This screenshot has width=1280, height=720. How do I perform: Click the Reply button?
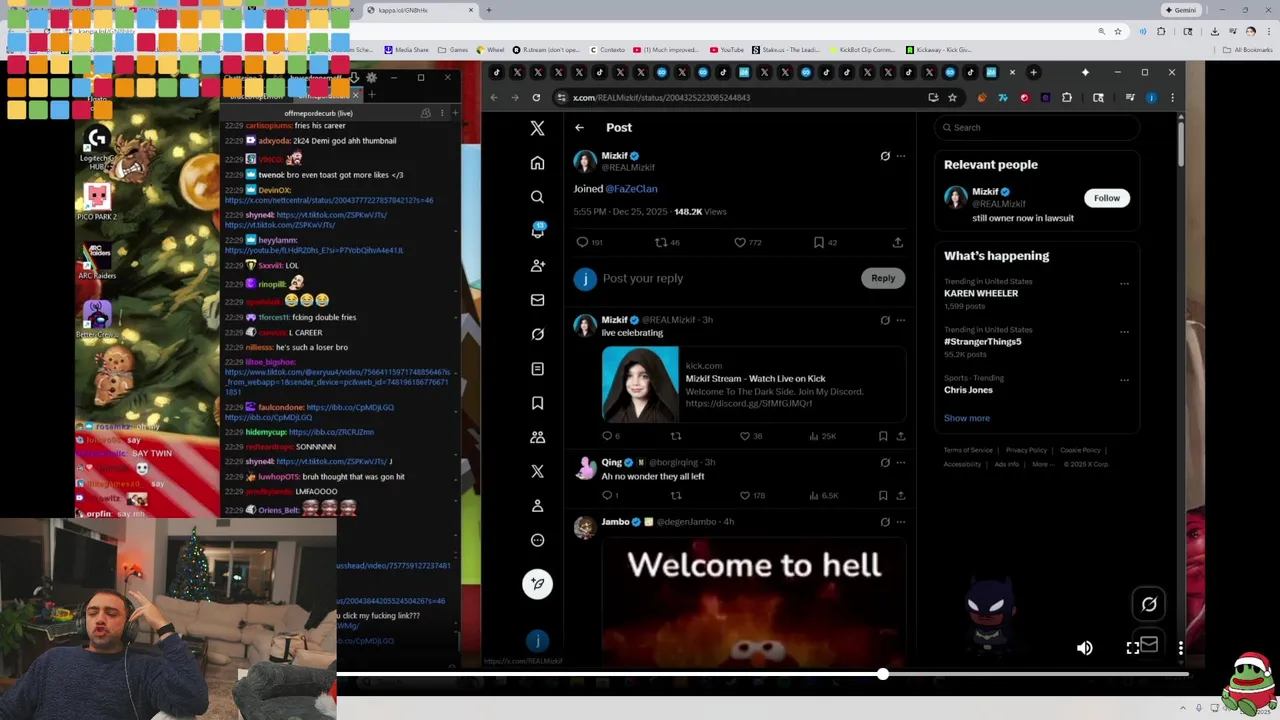pyautogui.click(x=882, y=278)
